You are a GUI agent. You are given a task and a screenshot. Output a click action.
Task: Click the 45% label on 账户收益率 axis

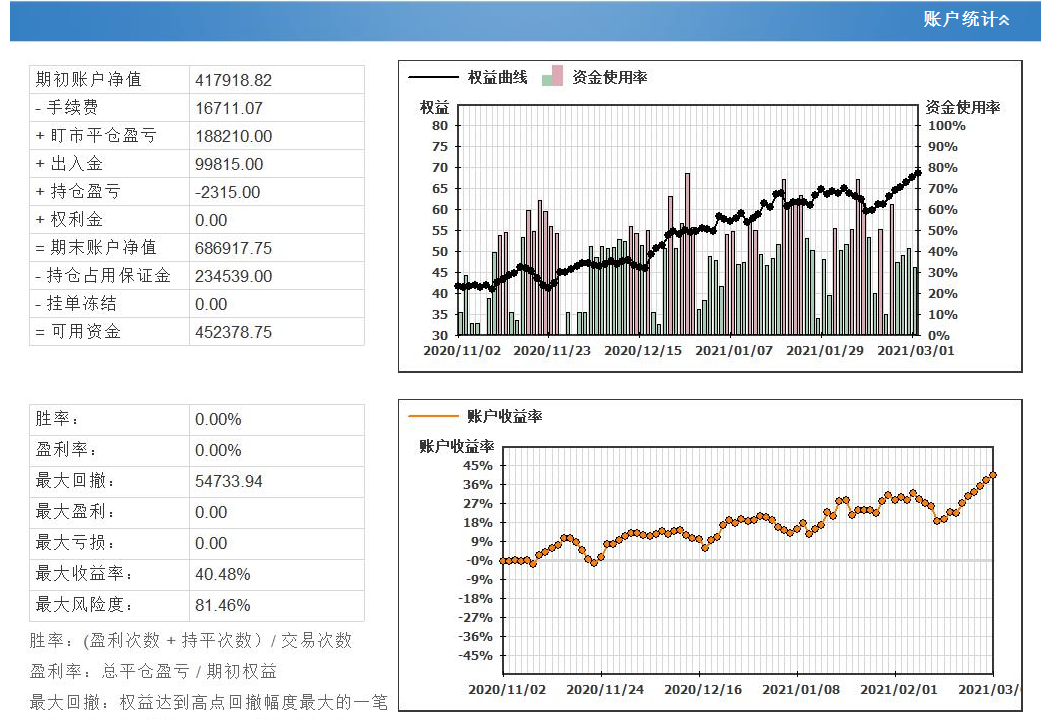click(477, 466)
